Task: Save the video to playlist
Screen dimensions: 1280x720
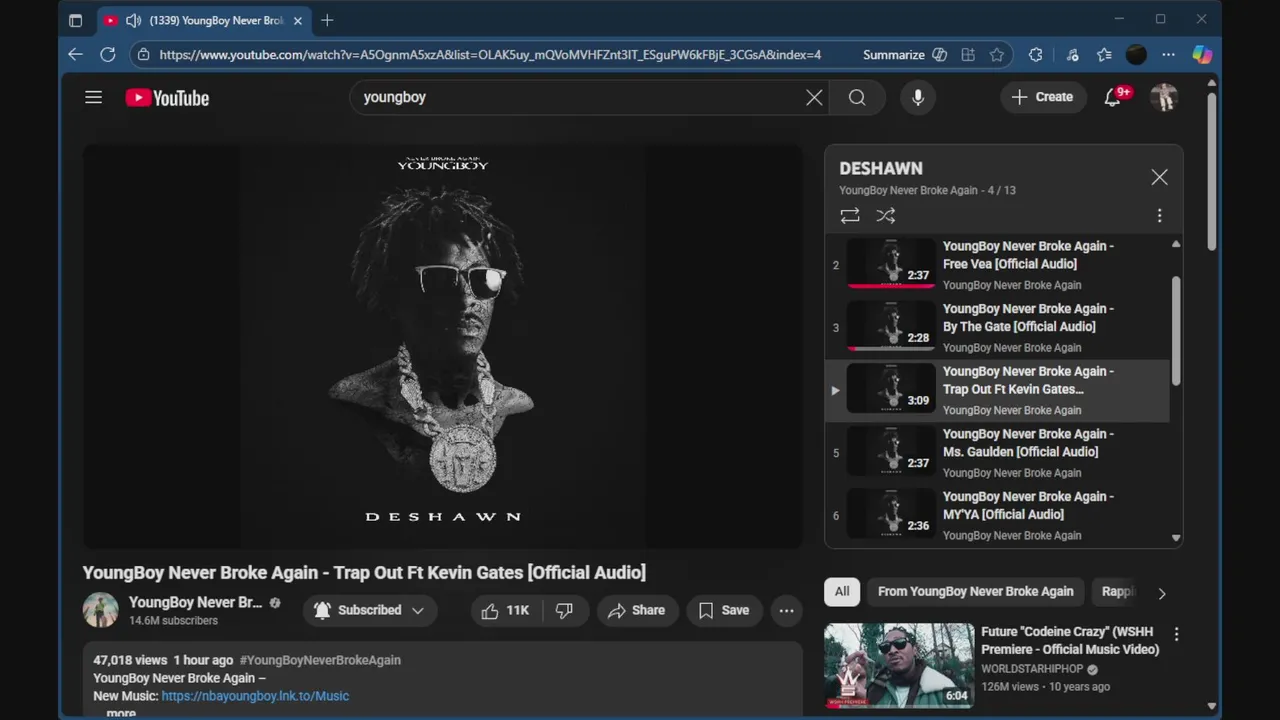Action: point(724,610)
